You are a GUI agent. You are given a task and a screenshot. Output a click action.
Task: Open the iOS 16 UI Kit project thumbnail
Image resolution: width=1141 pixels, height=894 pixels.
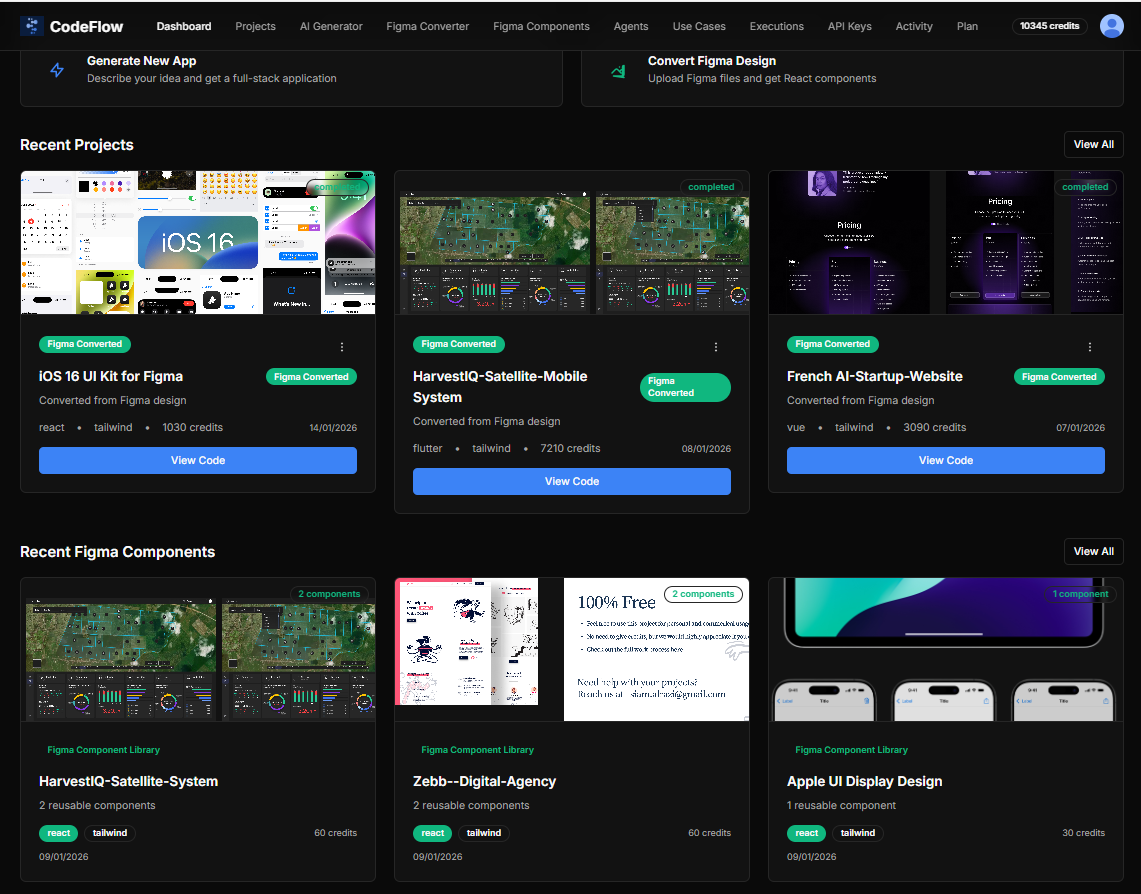pos(198,243)
